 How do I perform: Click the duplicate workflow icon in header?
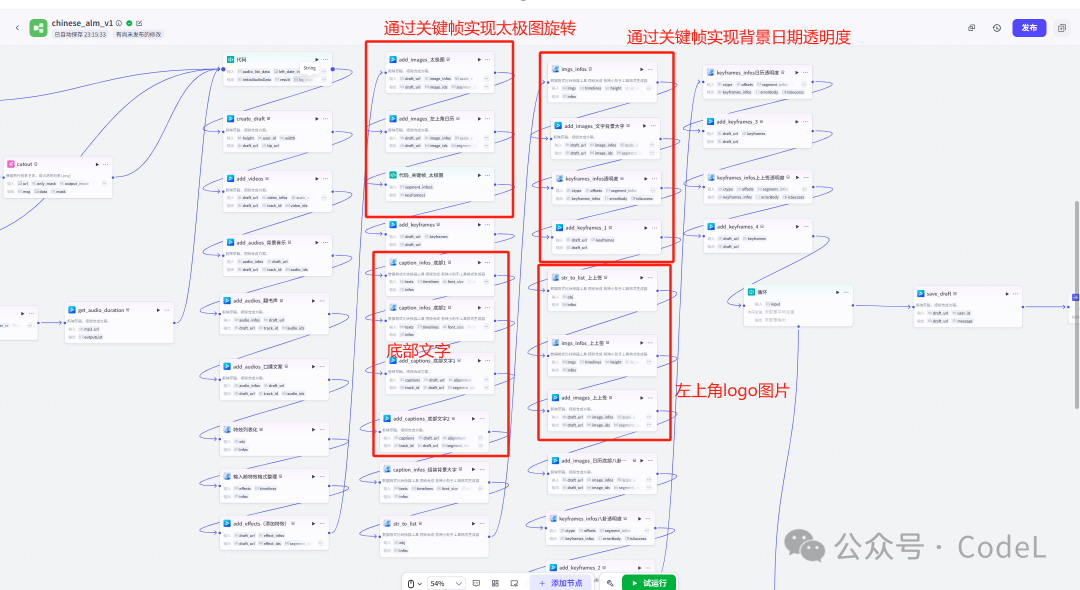[x=972, y=28]
